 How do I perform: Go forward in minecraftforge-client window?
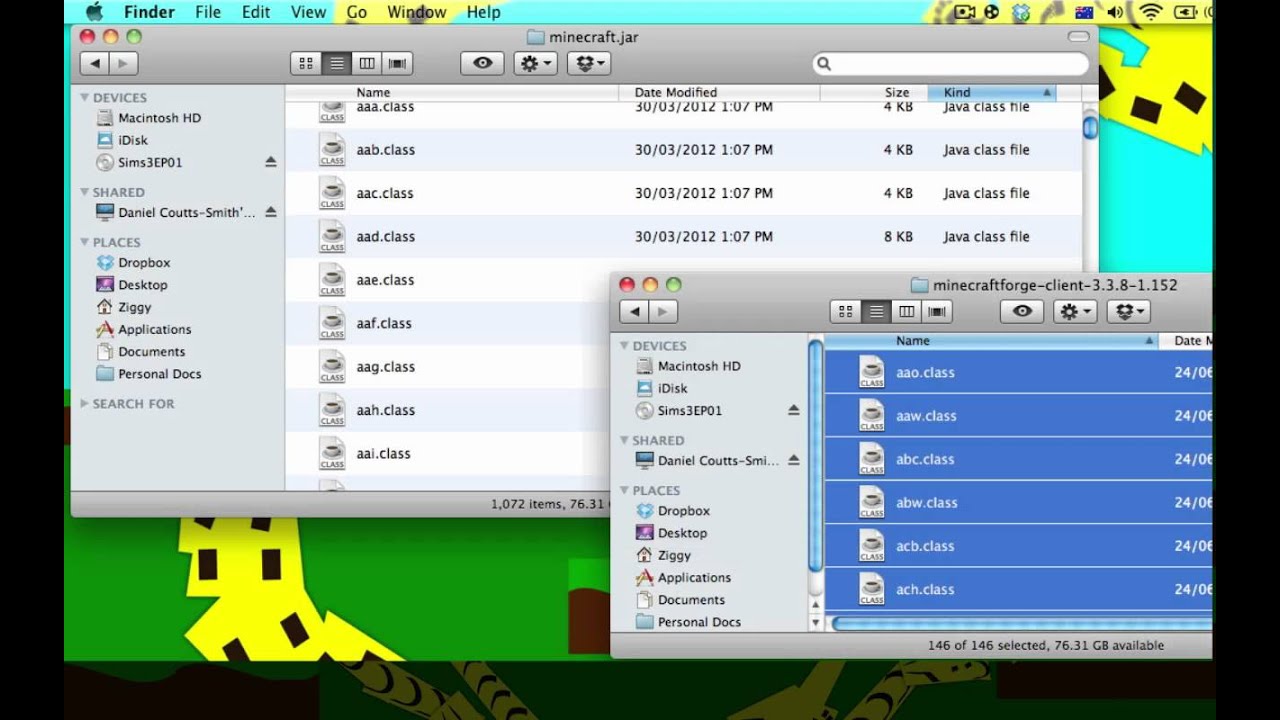662,312
